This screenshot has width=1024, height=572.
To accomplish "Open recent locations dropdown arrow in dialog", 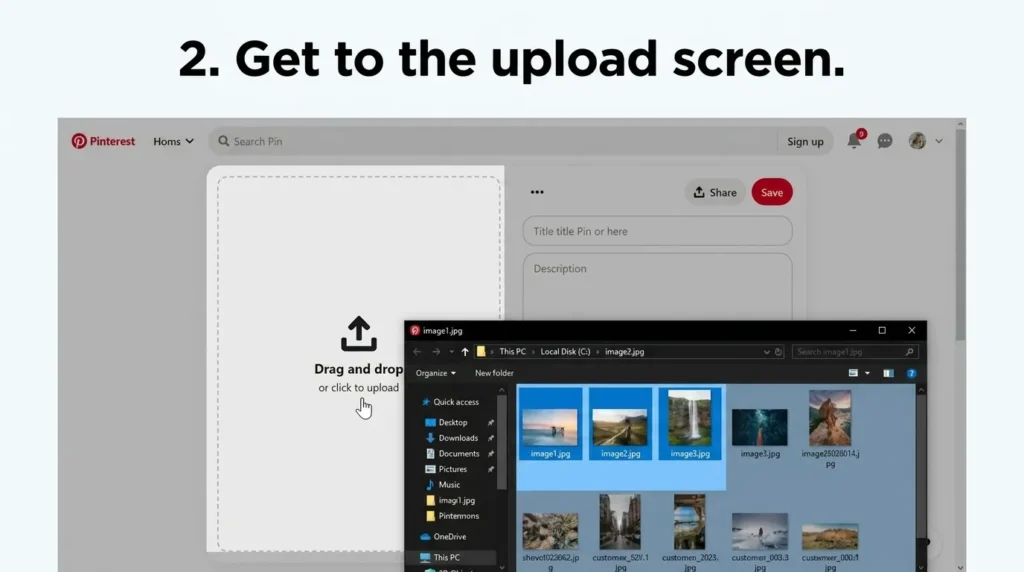I will (x=451, y=351).
